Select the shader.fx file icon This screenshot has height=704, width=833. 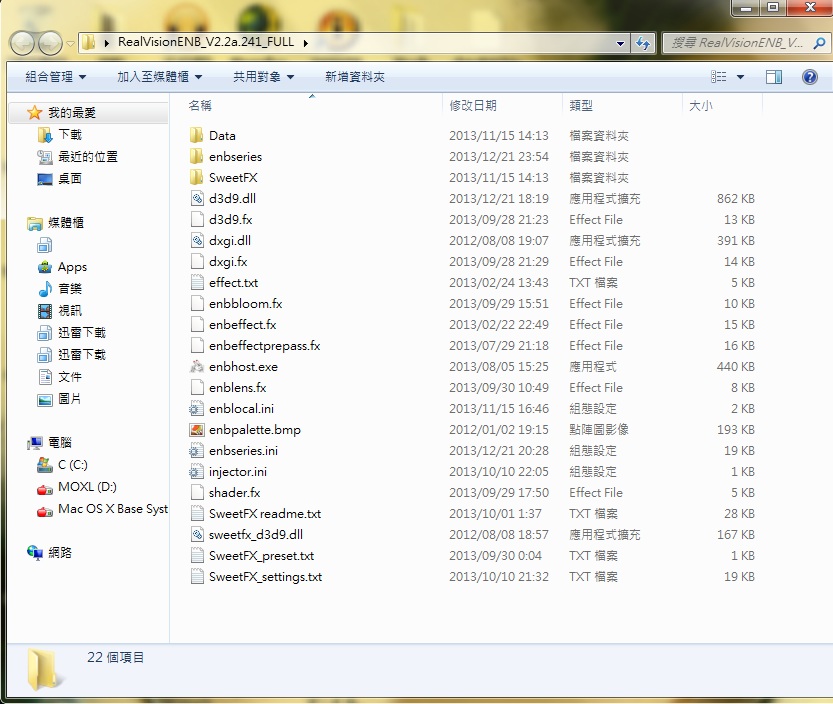(197, 492)
